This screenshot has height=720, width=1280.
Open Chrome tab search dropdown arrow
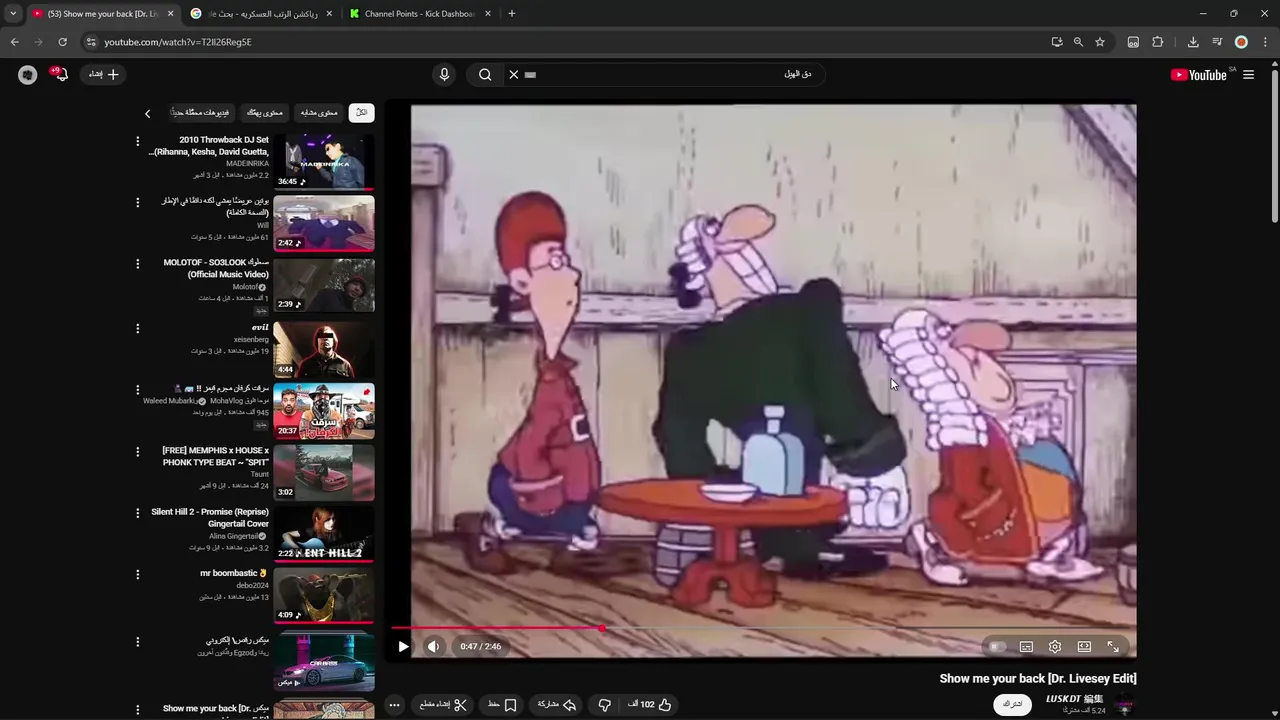(x=13, y=14)
